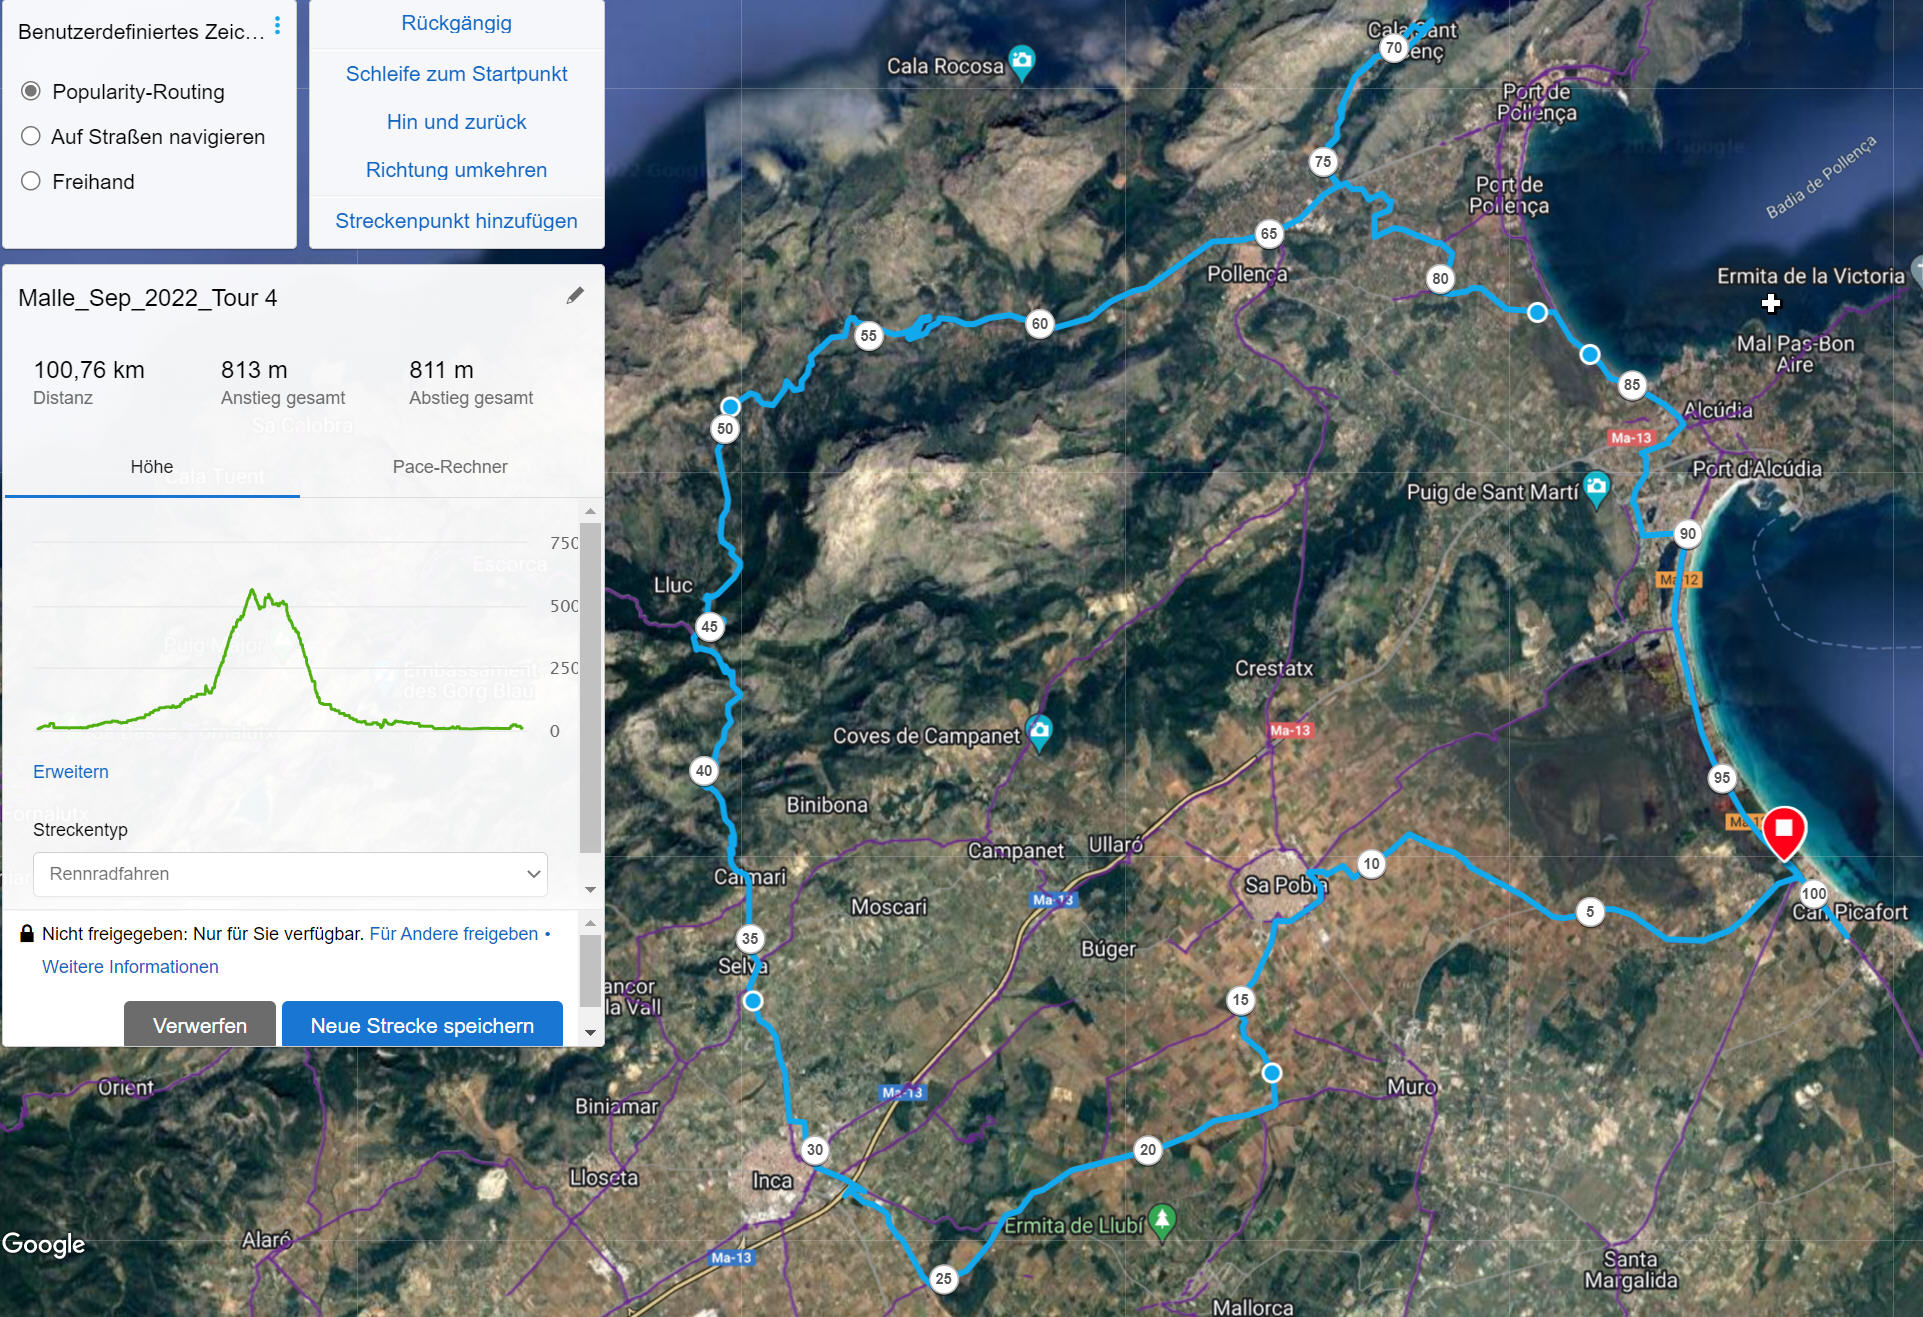
Task: Expand the elevation chart via Erweitern
Action: tap(70, 771)
